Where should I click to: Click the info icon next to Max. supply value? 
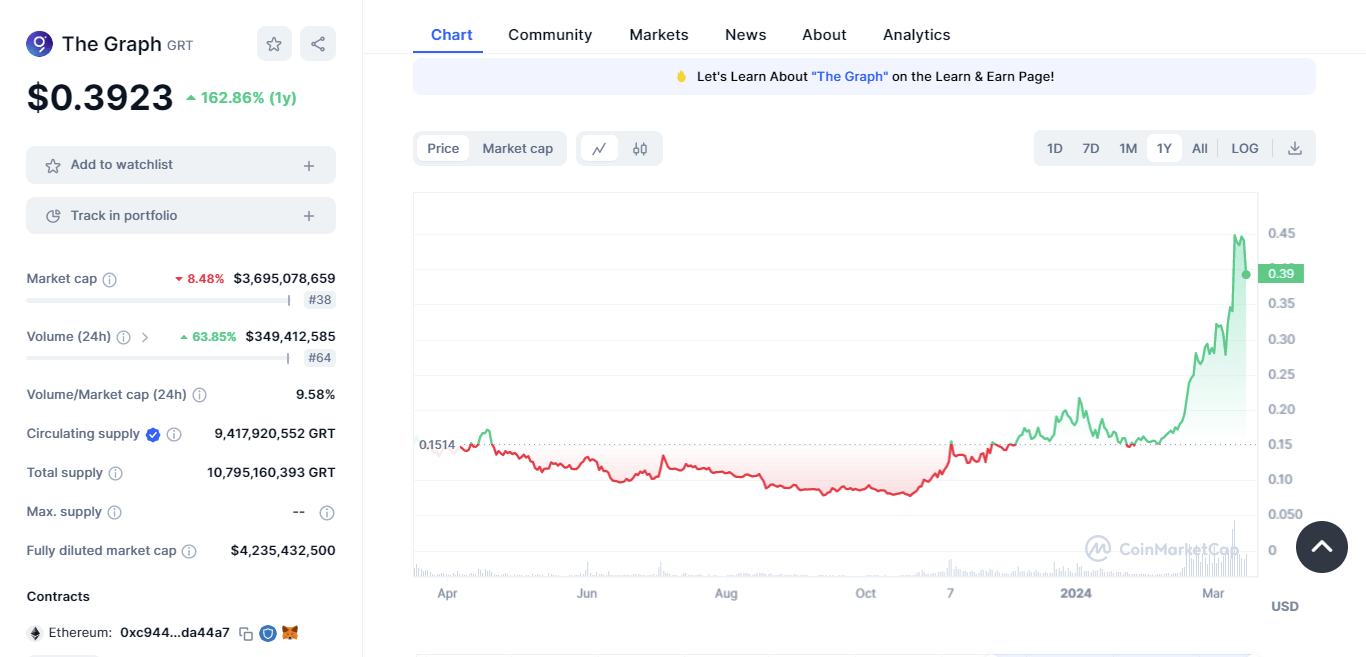[x=326, y=513]
